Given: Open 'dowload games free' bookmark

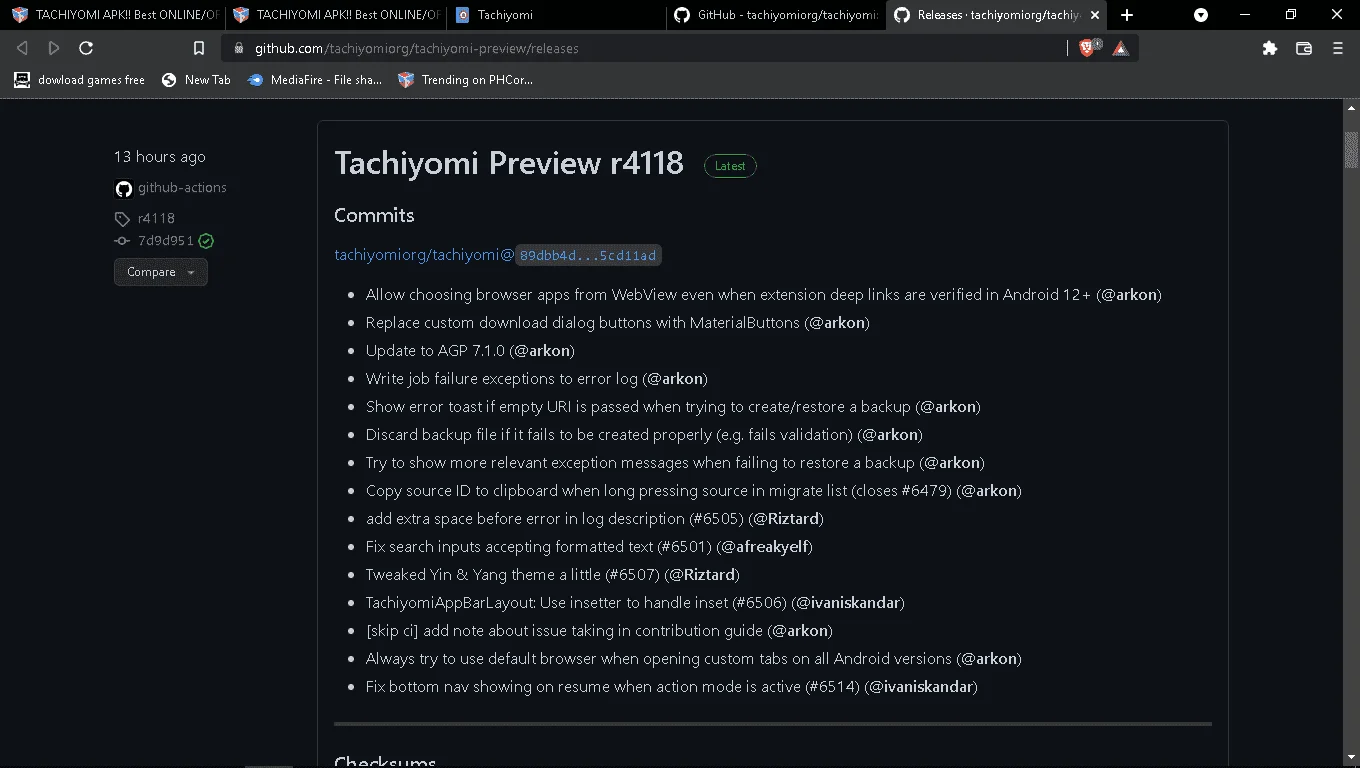Looking at the screenshot, I should pyautogui.click(x=79, y=80).
